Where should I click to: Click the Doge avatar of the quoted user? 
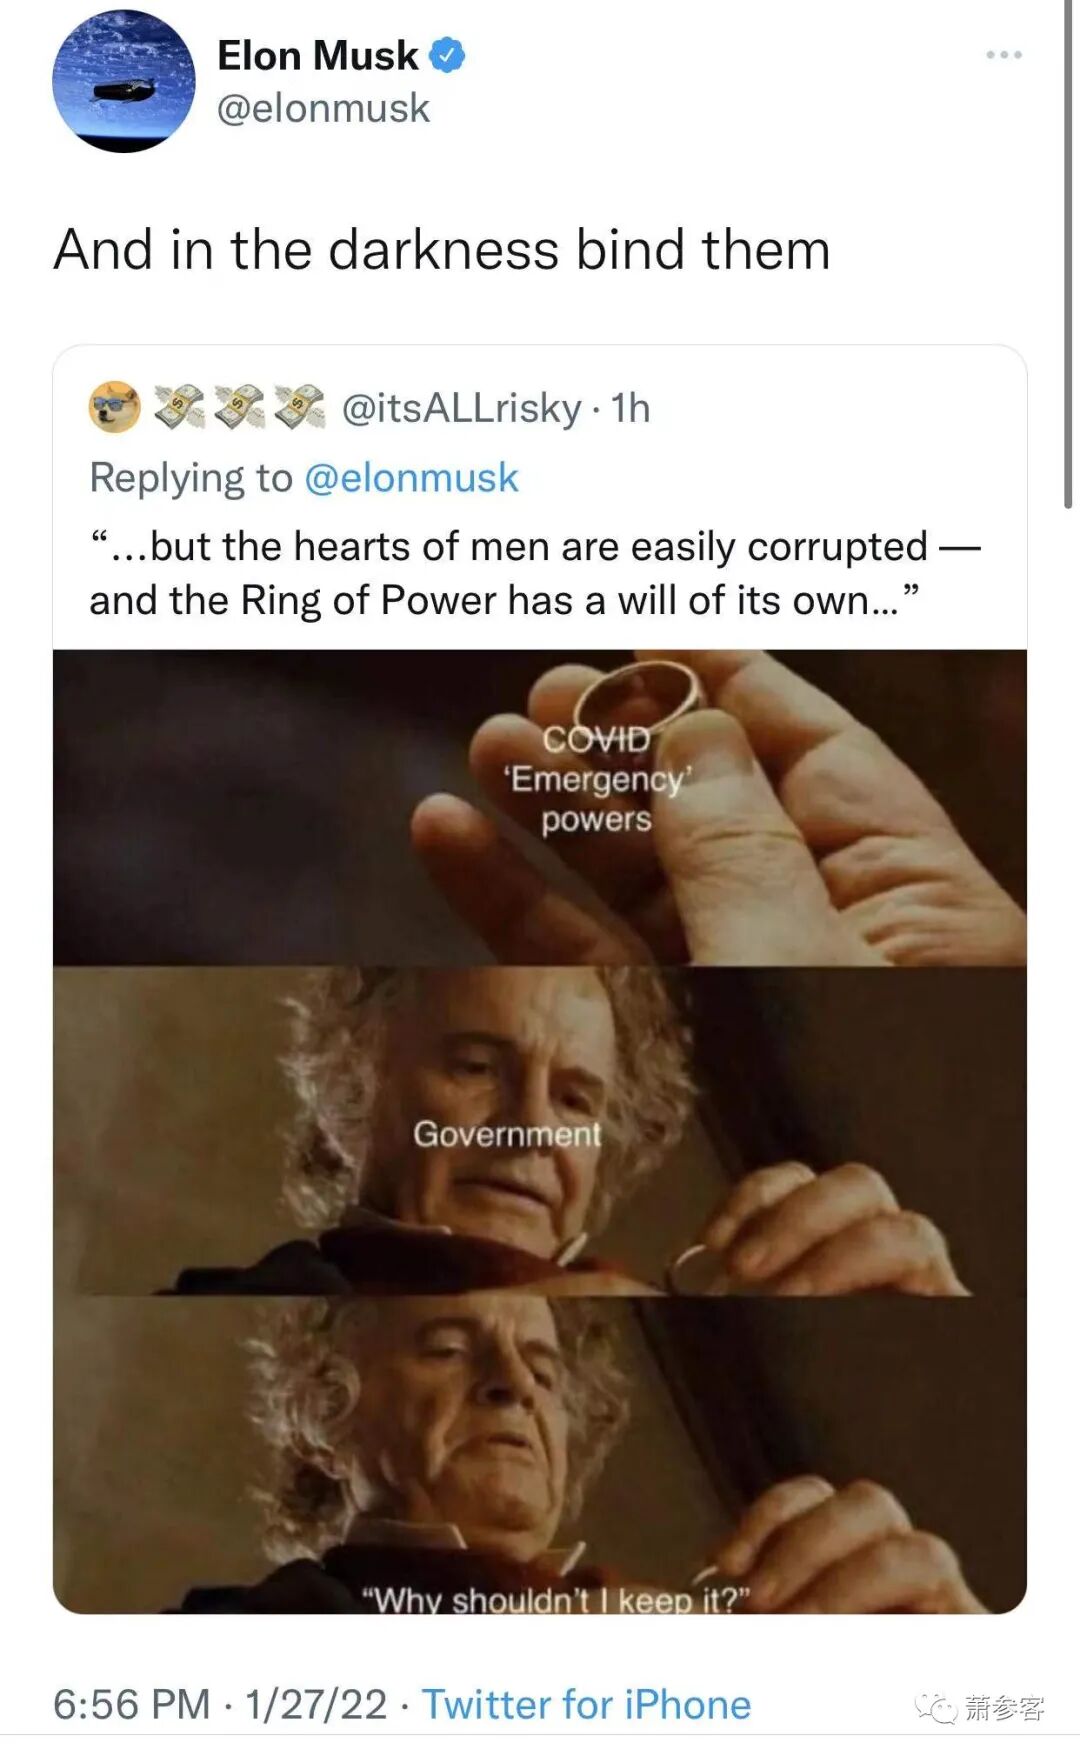click(115, 407)
